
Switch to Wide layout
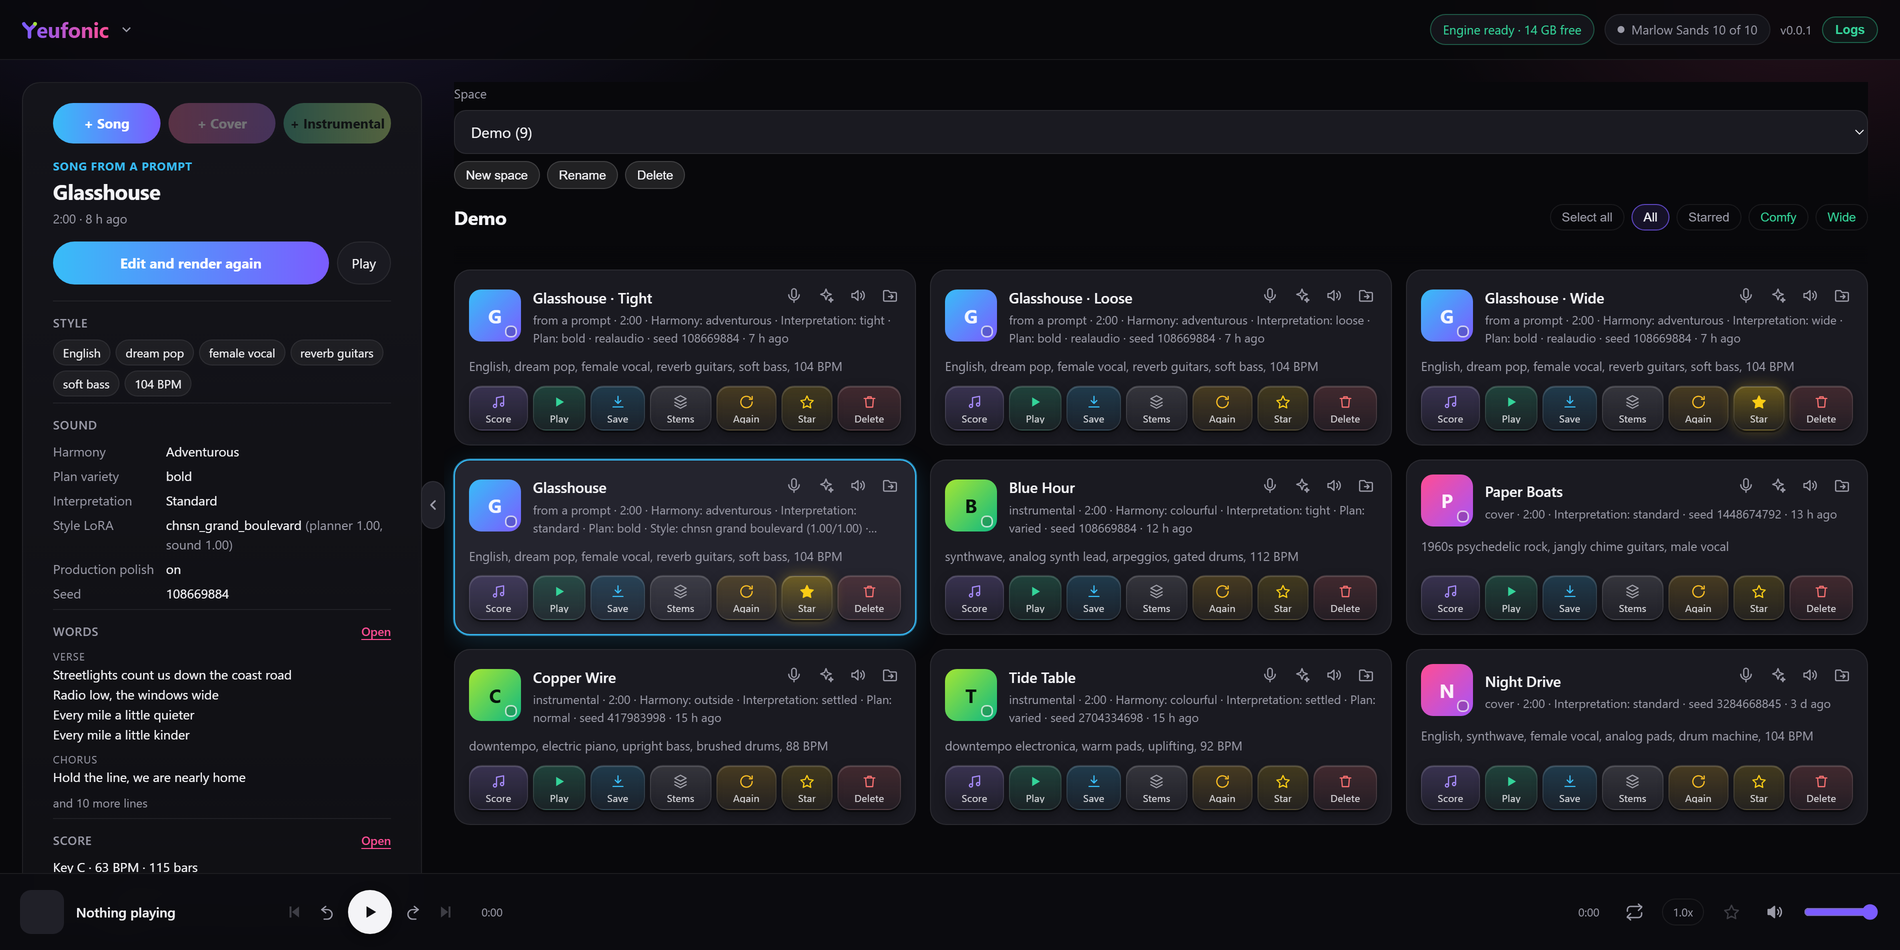tap(1841, 217)
